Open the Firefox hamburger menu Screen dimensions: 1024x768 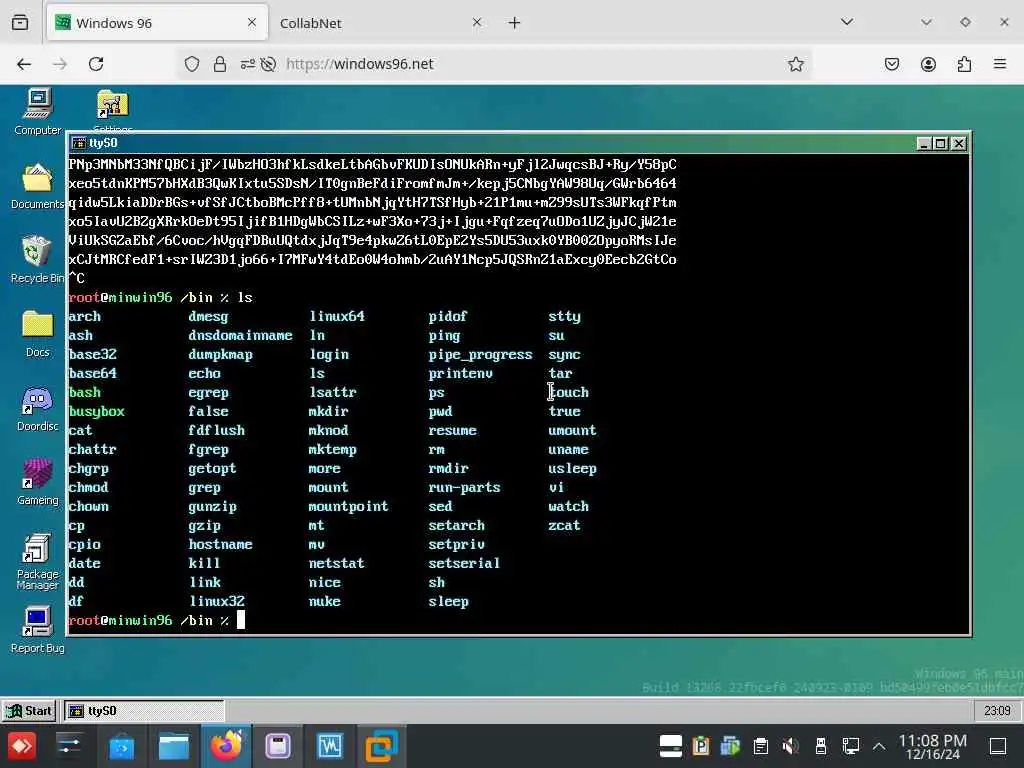click(1000, 64)
